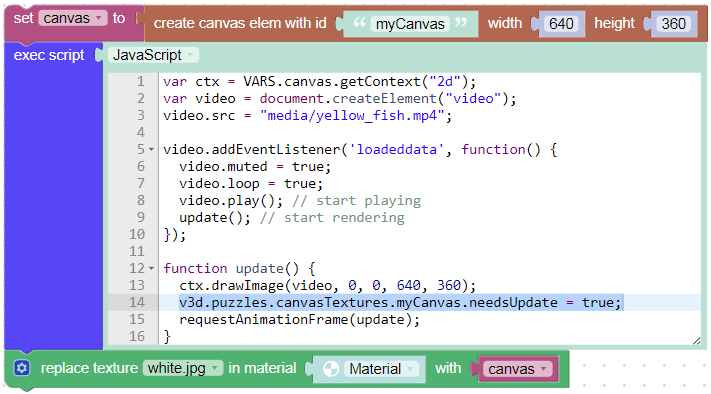Viewport: 711px width, 394px height.
Task: Open the Material selector dropdown
Action: click(380, 369)
